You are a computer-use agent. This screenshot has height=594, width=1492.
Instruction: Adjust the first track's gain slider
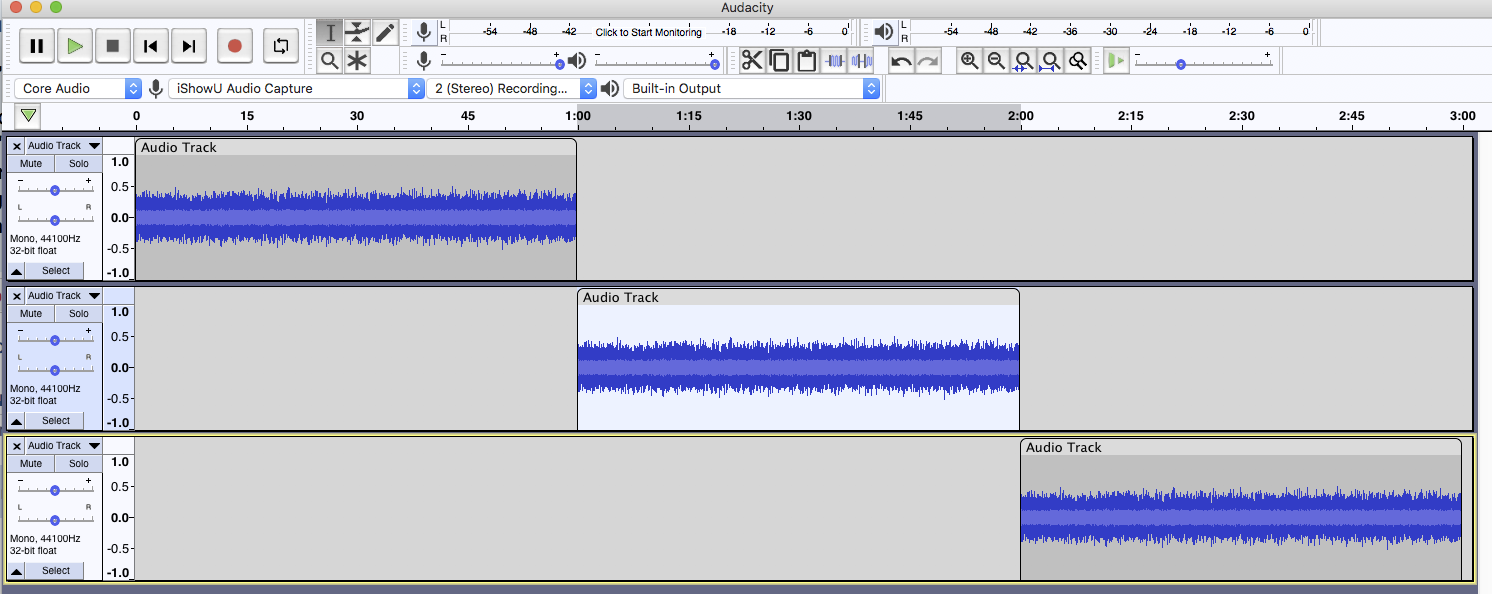[55, 189]
